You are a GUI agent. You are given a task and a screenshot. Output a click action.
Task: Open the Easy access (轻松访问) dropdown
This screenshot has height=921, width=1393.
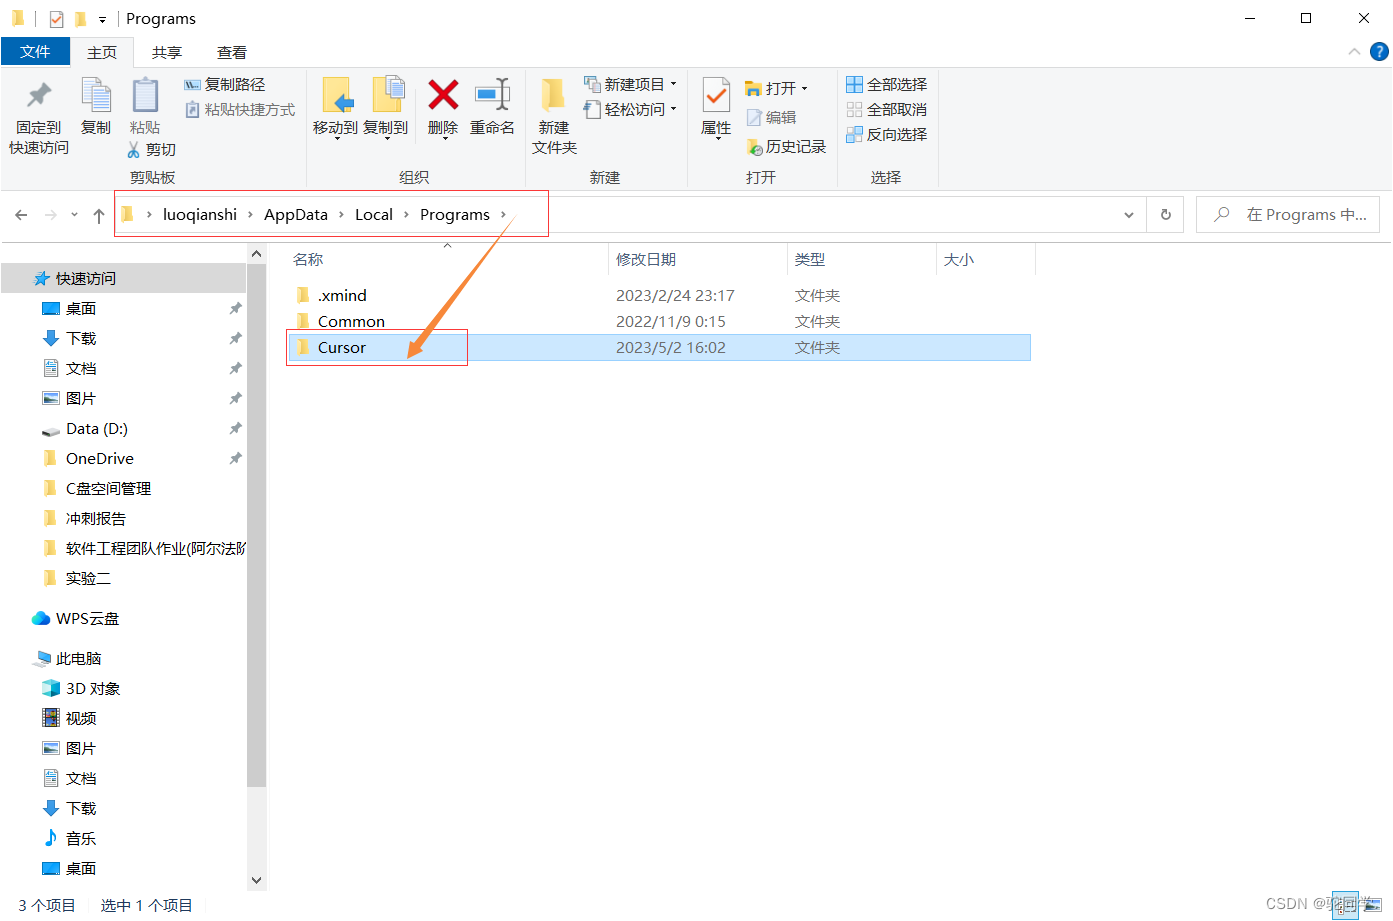click(631, 110)
